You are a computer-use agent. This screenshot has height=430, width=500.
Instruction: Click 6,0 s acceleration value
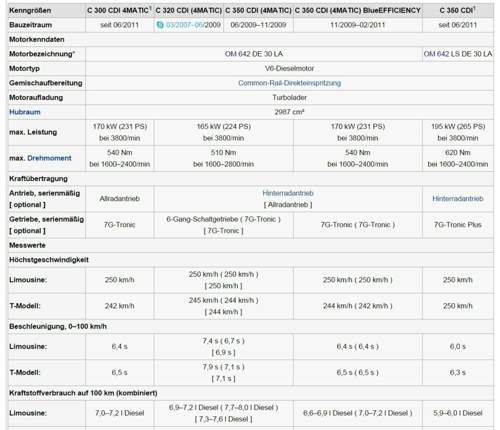(458, 347)
